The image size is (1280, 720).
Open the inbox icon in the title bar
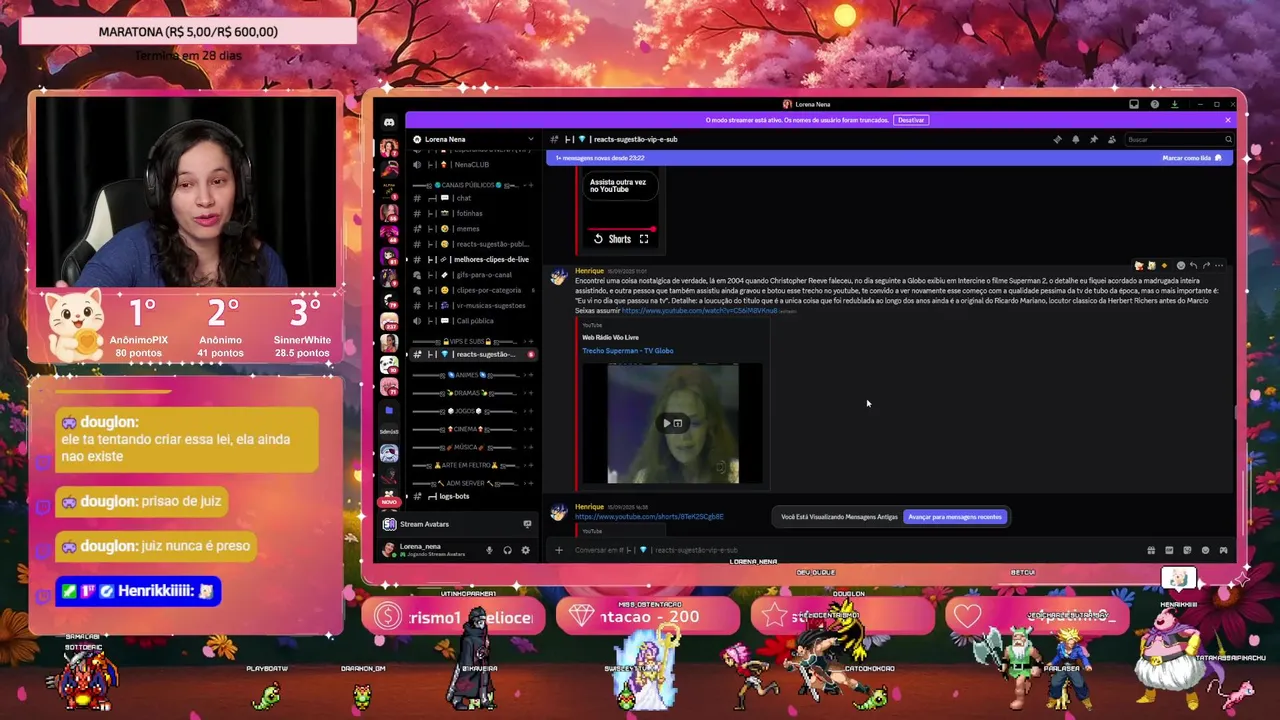coord(1134,104)
